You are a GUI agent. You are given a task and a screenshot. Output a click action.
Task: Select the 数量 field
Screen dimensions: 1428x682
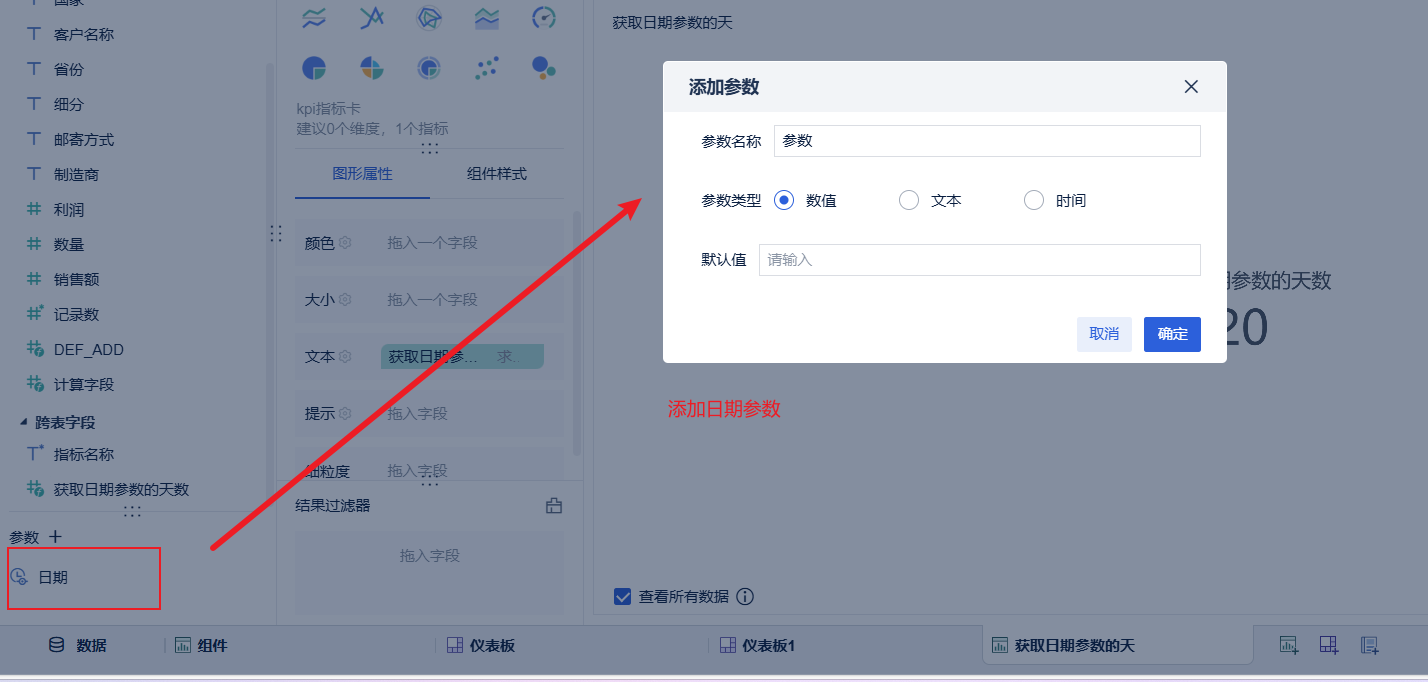[x=69, y=244]
